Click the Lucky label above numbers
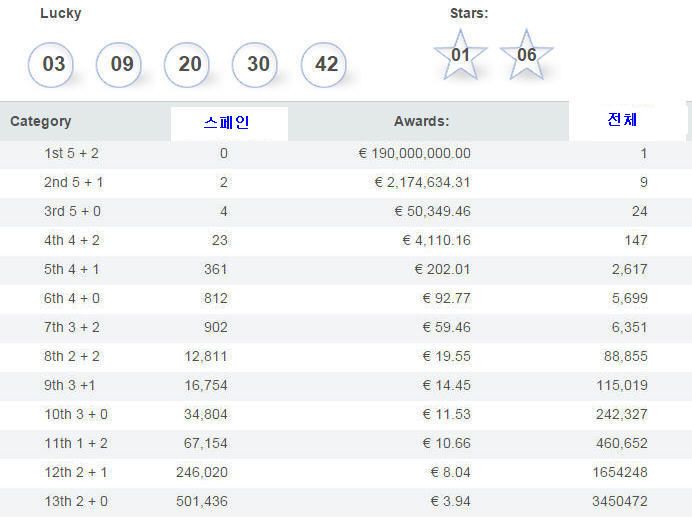The width and height of the screenshot is (692, 520). point(60,13)
